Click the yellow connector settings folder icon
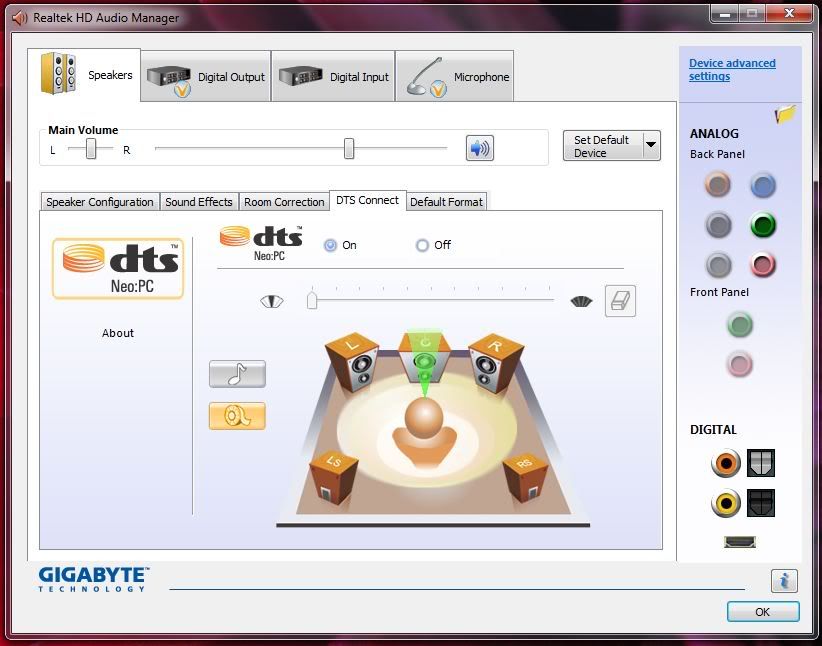Screen dimensions: 822x646 [x=786, y=114]
